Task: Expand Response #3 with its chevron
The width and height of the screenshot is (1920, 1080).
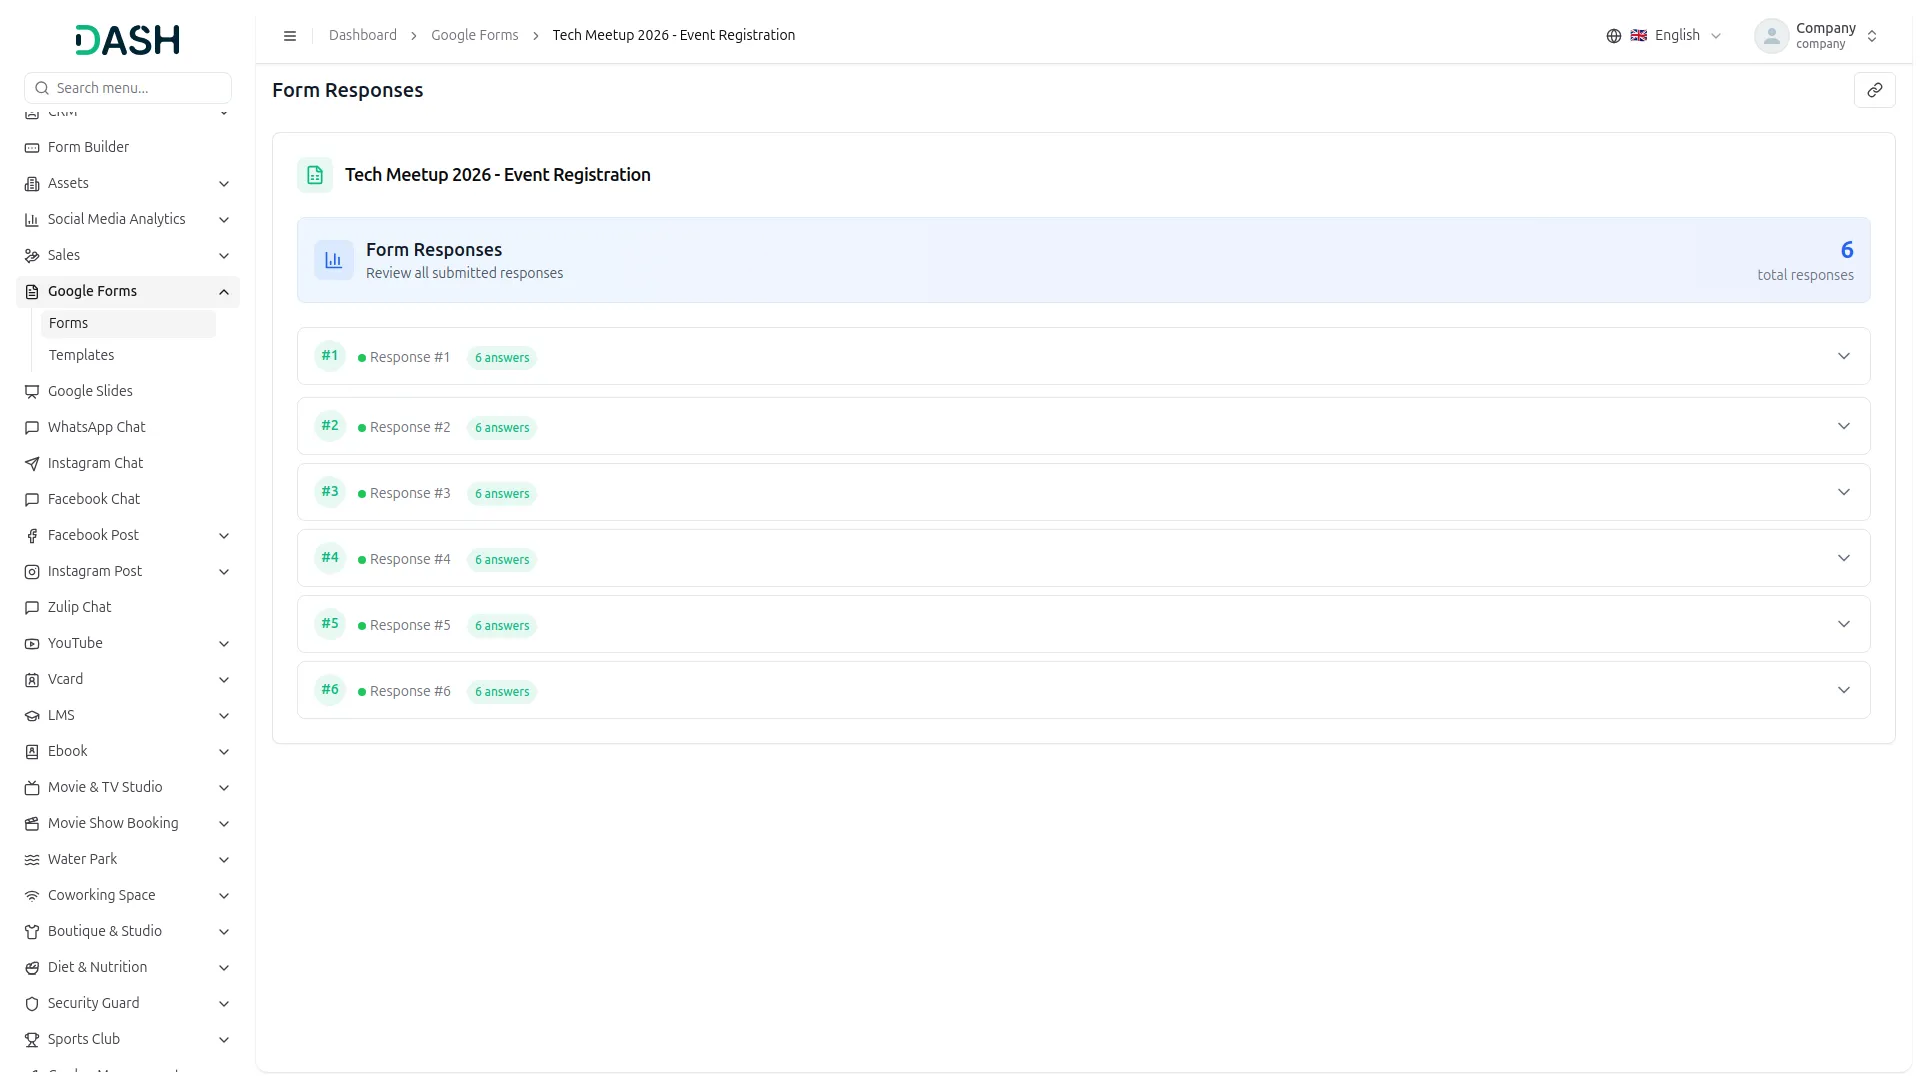Action: (1843, 492)
